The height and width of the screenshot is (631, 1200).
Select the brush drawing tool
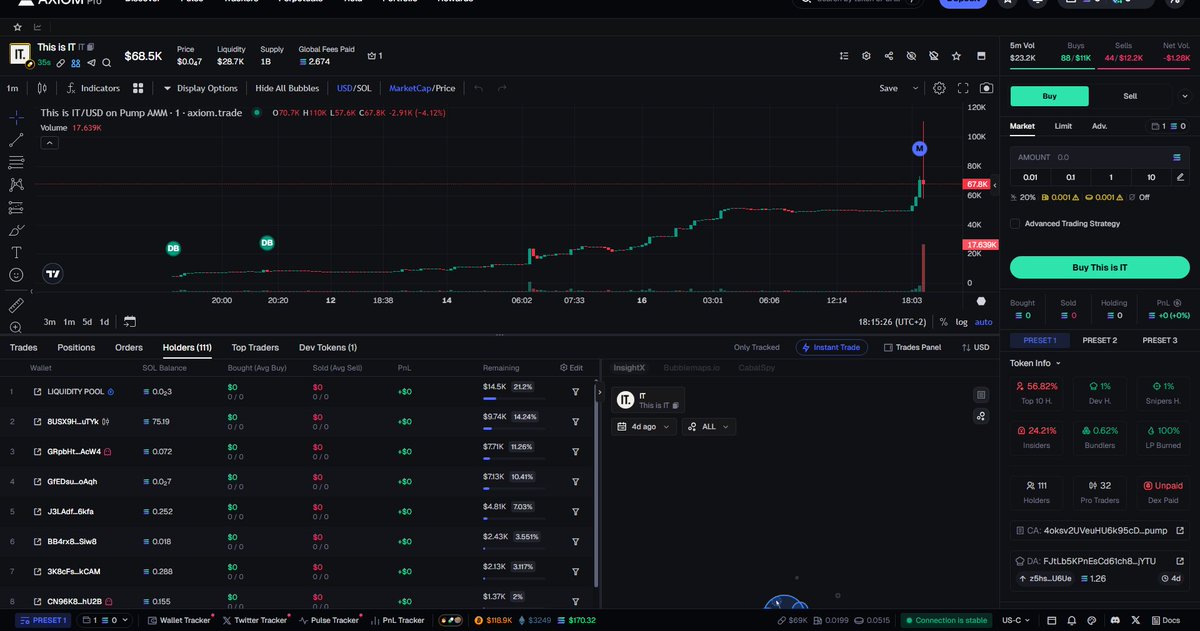pyautogui.click(x=16, y=229)
